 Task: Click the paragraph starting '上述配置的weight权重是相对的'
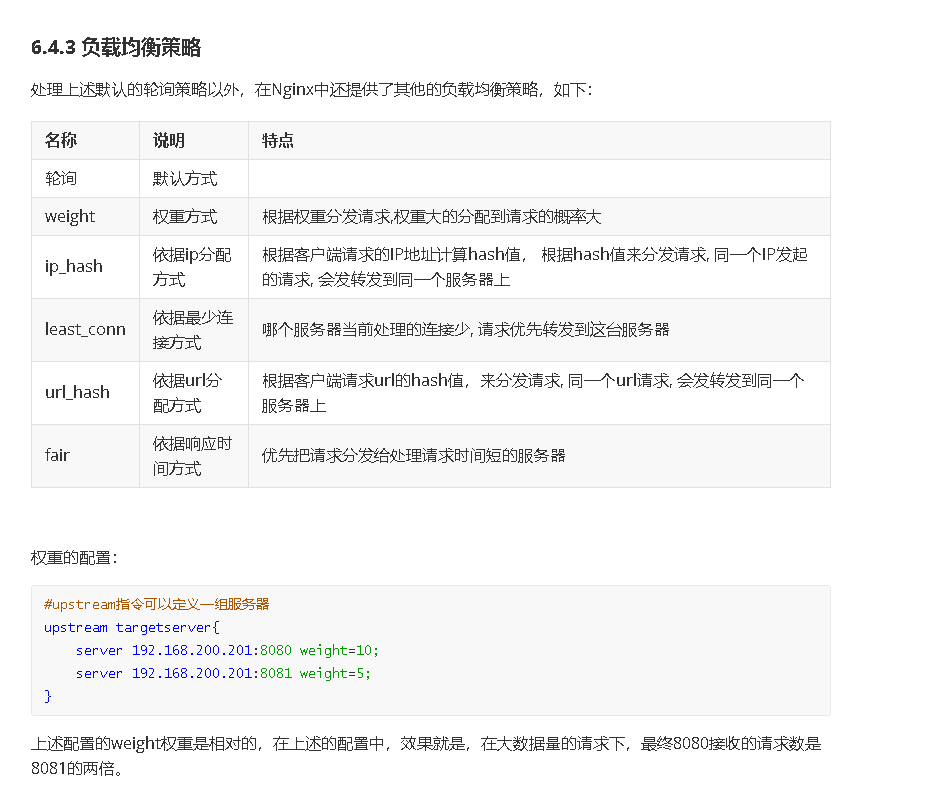426,756
